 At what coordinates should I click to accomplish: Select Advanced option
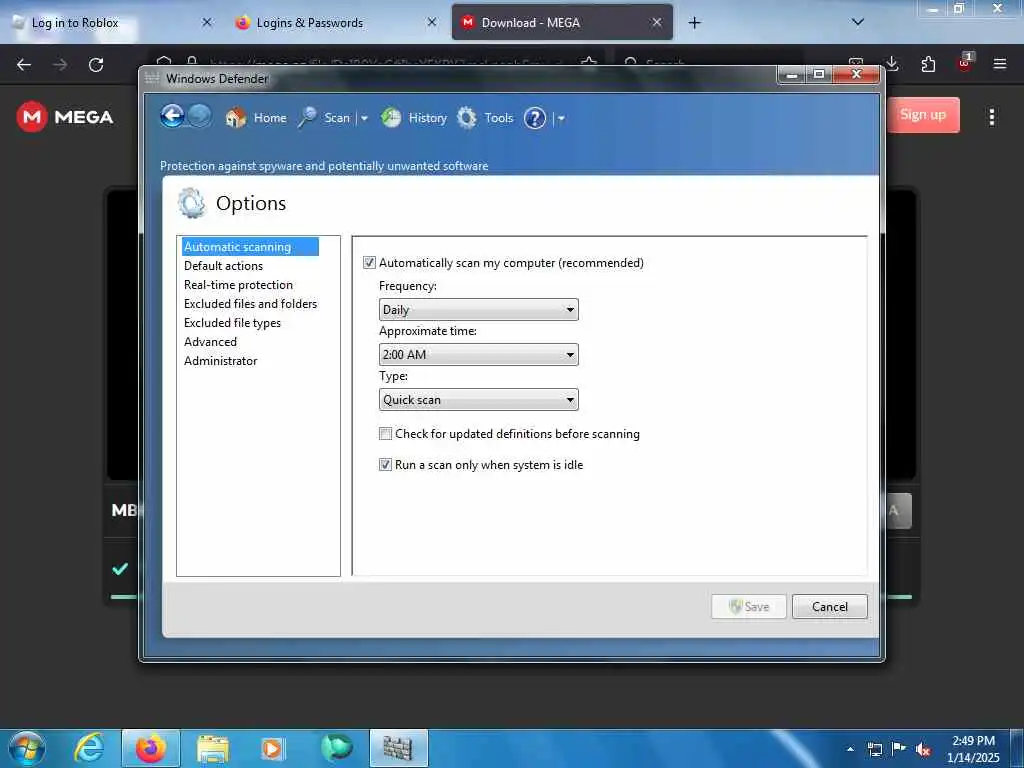[x=210, y=342]
